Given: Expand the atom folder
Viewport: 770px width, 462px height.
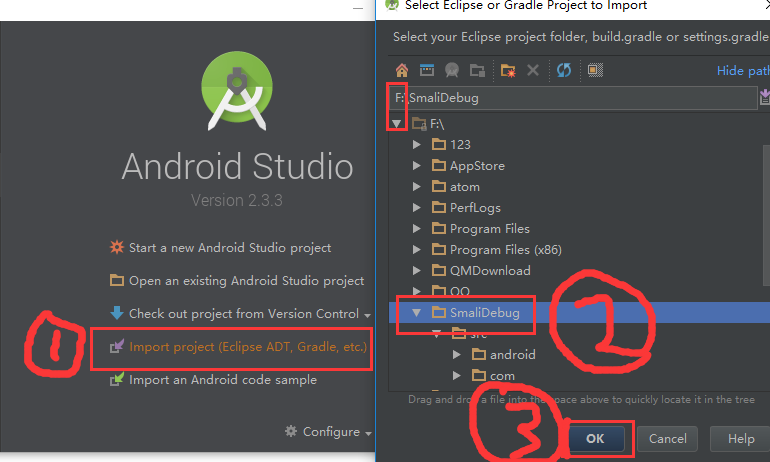Looking at the screenshot, I should [416, 187].
